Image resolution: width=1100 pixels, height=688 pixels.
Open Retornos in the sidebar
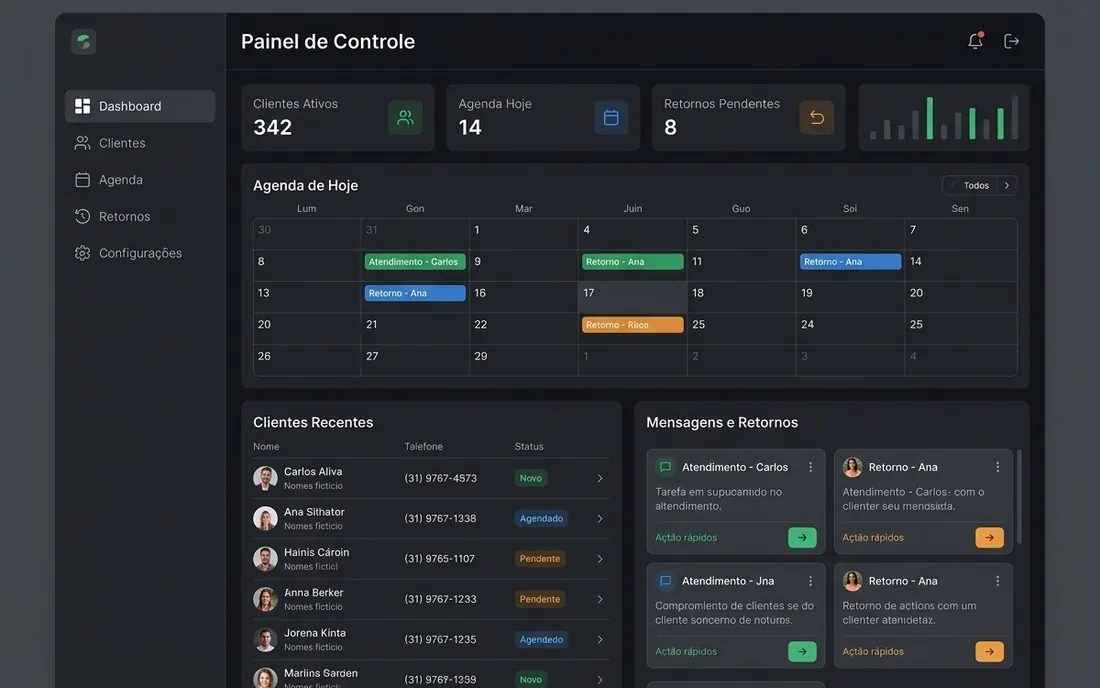pos(140,216)
